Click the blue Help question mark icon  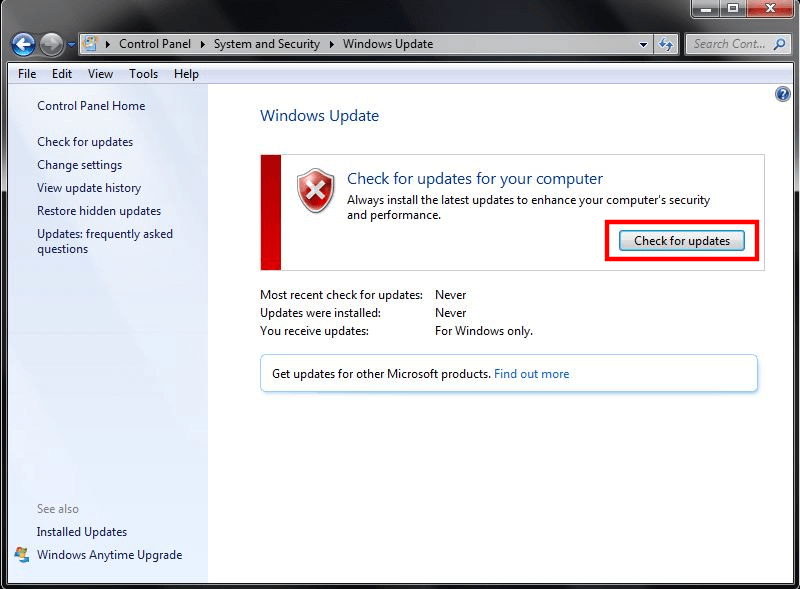782,94
